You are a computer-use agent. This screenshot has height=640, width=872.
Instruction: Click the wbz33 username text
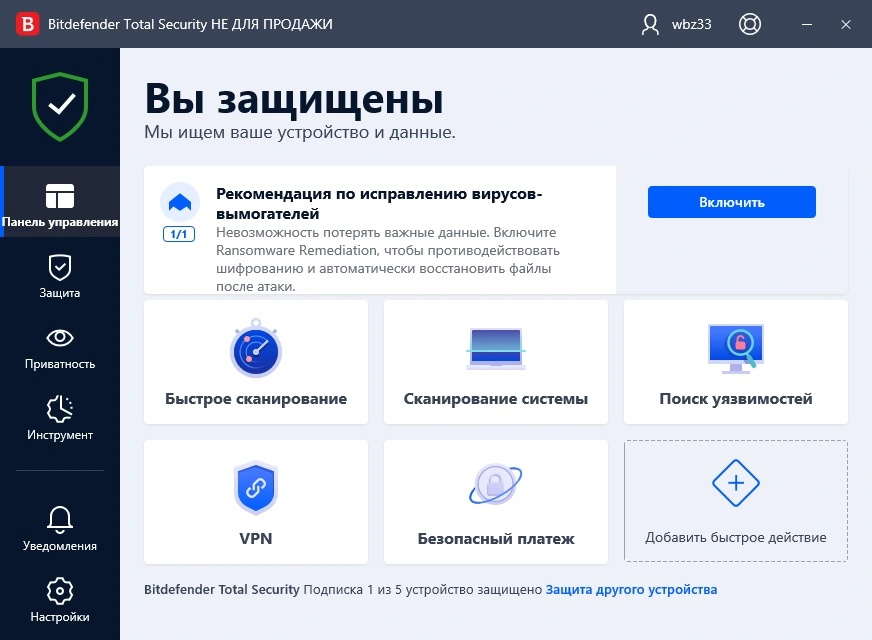pos(691,24)
